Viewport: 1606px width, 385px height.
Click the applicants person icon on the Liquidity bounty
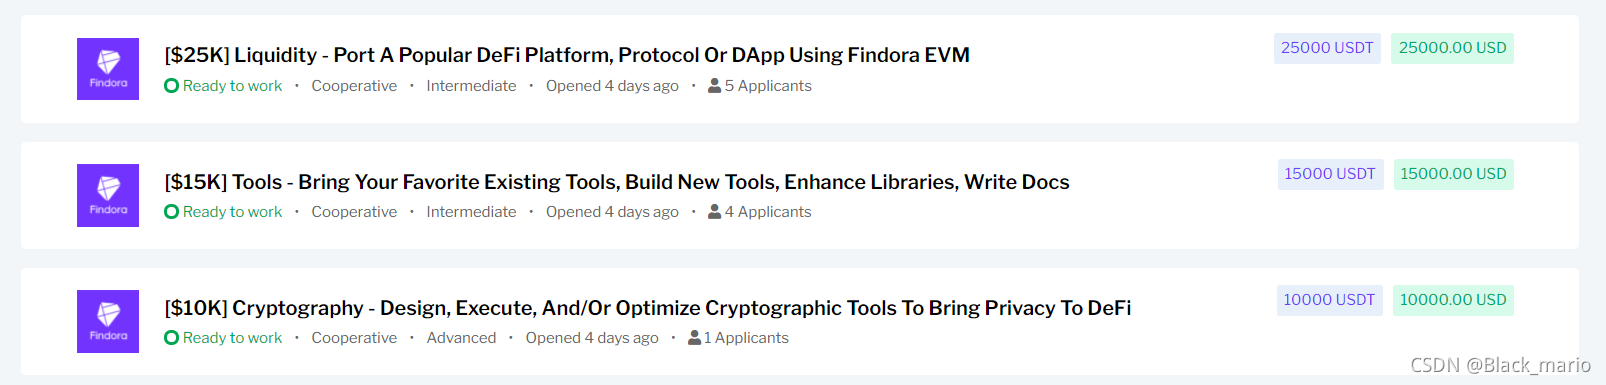click(x=714, y=86)
